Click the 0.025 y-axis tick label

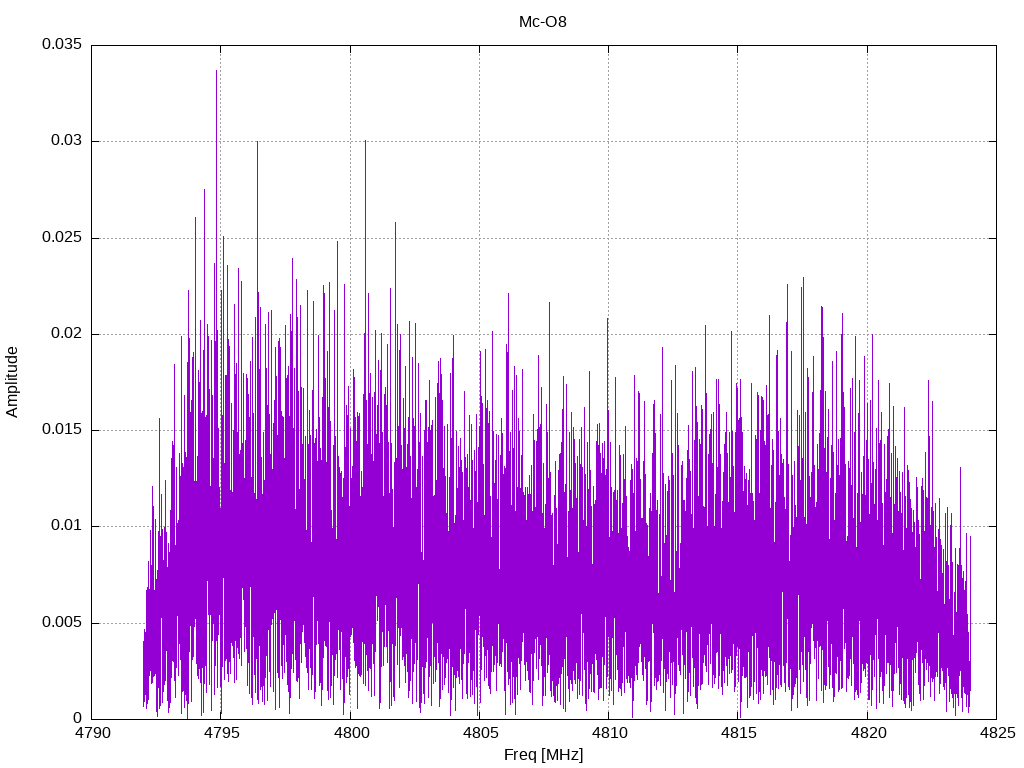click(62, 237)
